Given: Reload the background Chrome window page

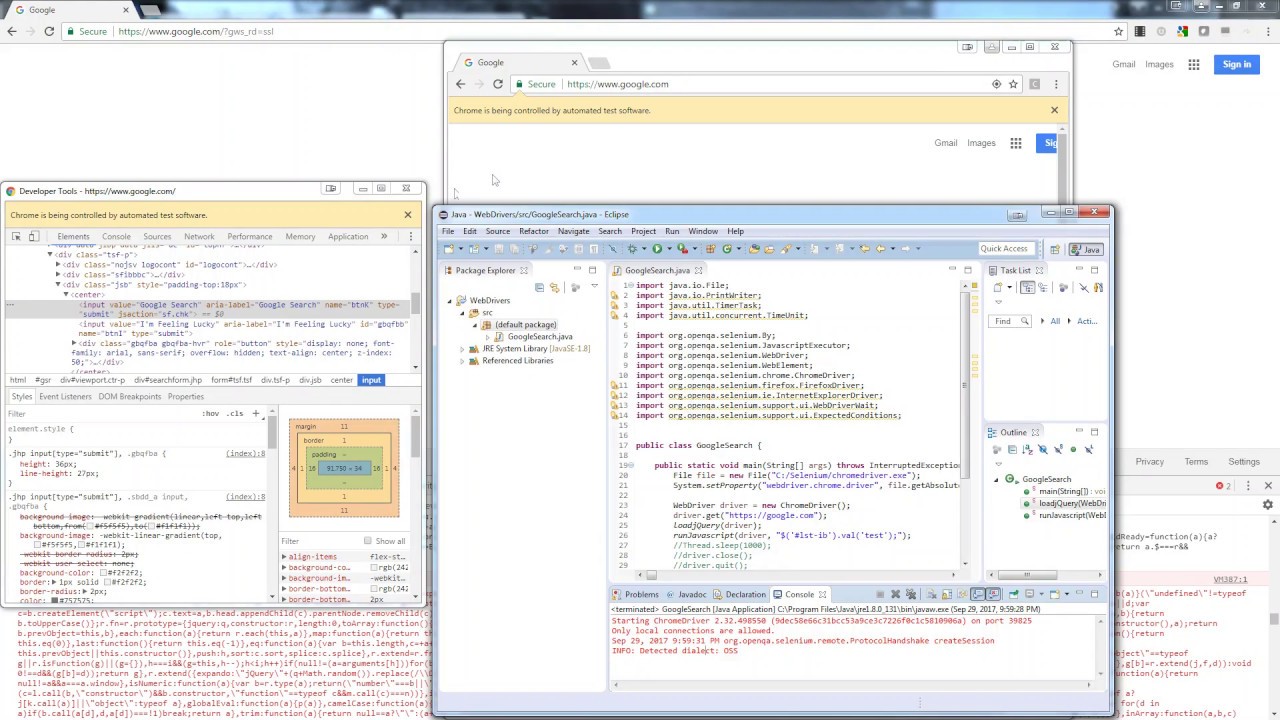Looking at the screenshot, I should (x=48, y=31).
